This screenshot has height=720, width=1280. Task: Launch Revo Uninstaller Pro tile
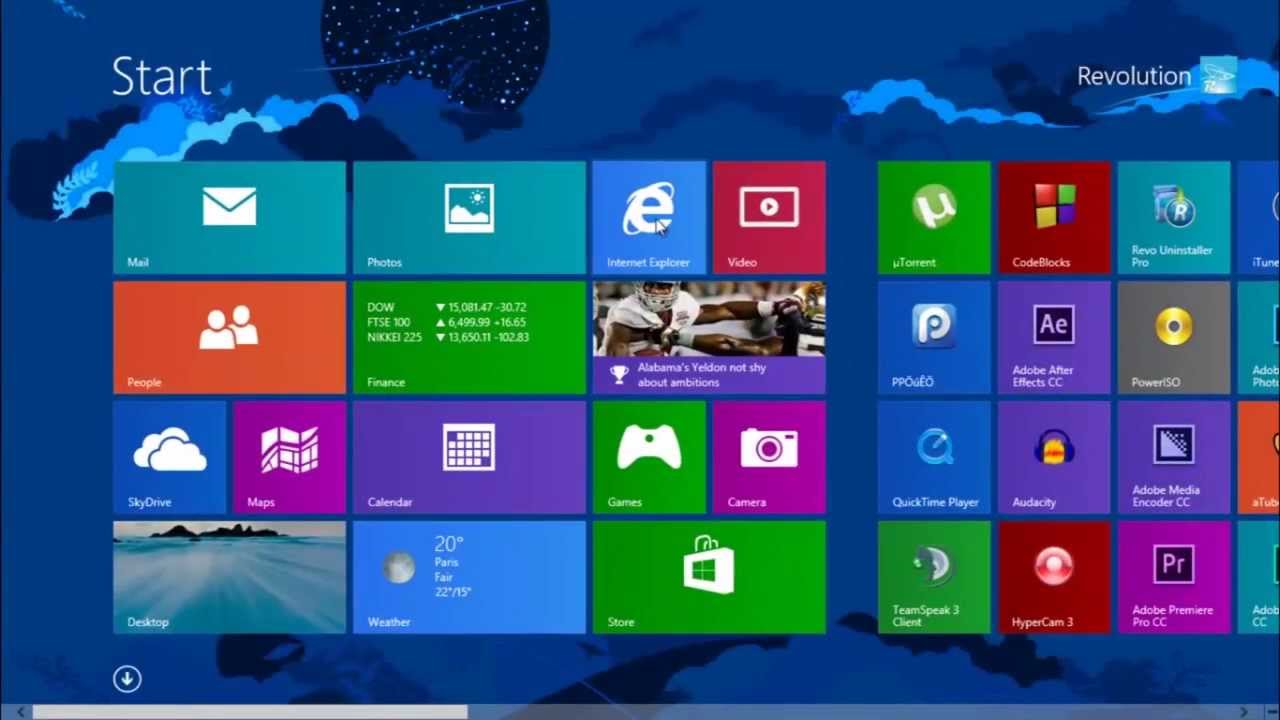[x=1174, y=217]
